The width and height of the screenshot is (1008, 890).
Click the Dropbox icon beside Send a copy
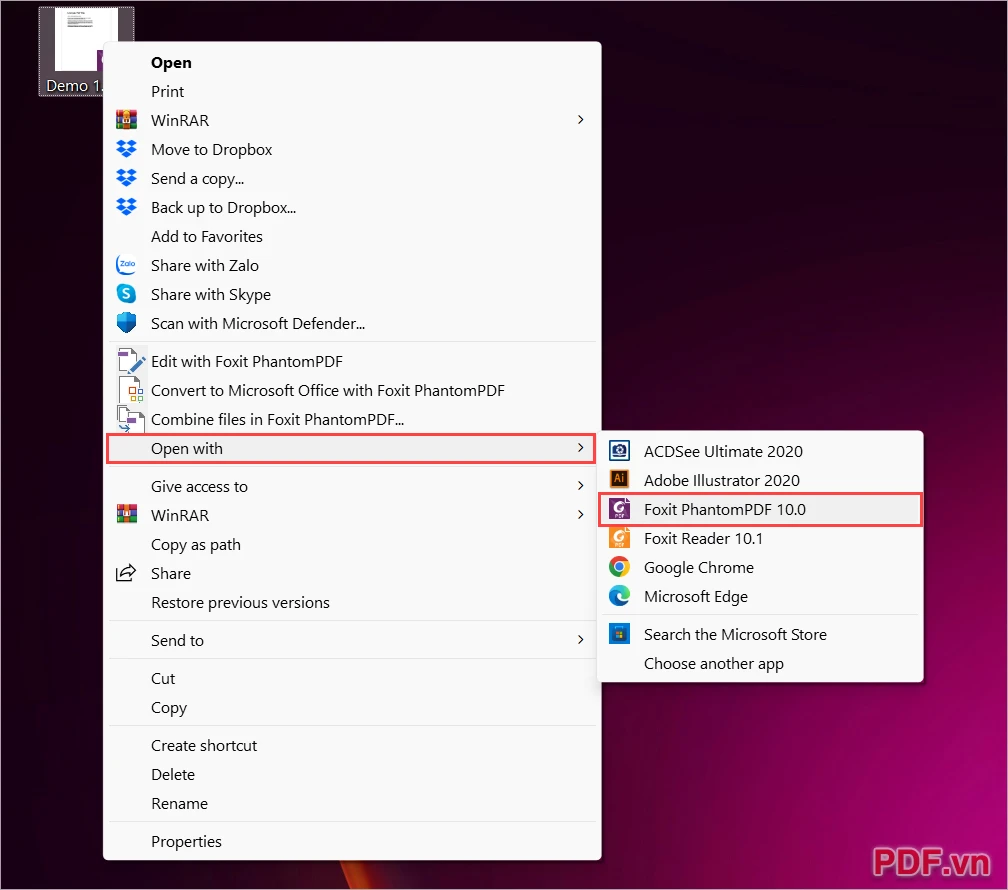127,178
